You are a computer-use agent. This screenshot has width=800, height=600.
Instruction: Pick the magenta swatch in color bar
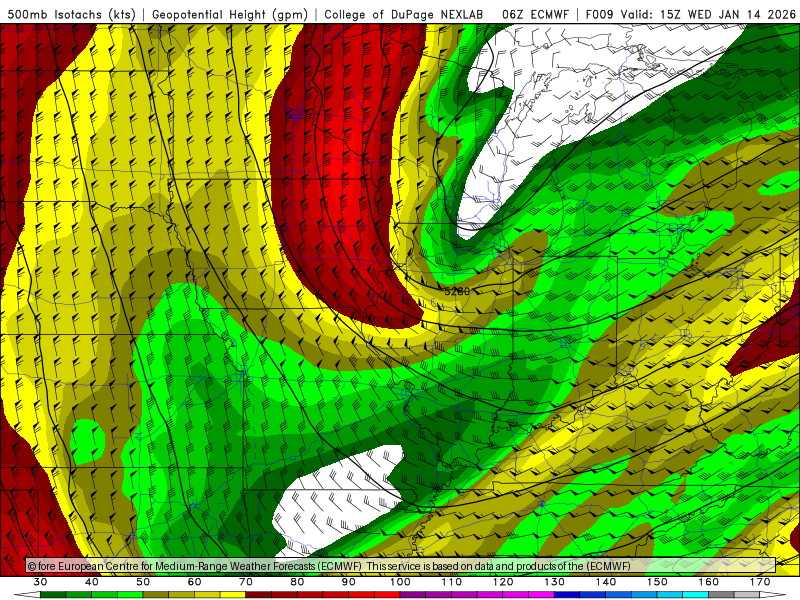click(x=541, y=595)
